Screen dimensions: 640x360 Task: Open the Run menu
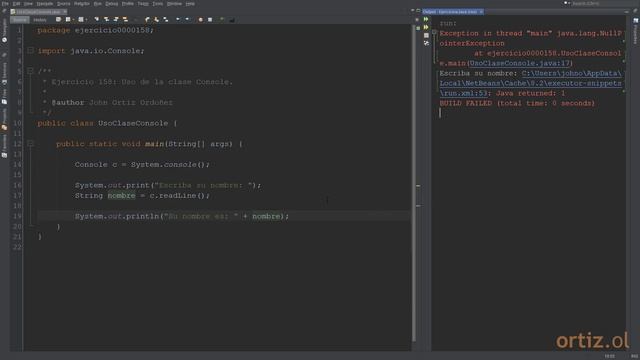pos(98,4)
